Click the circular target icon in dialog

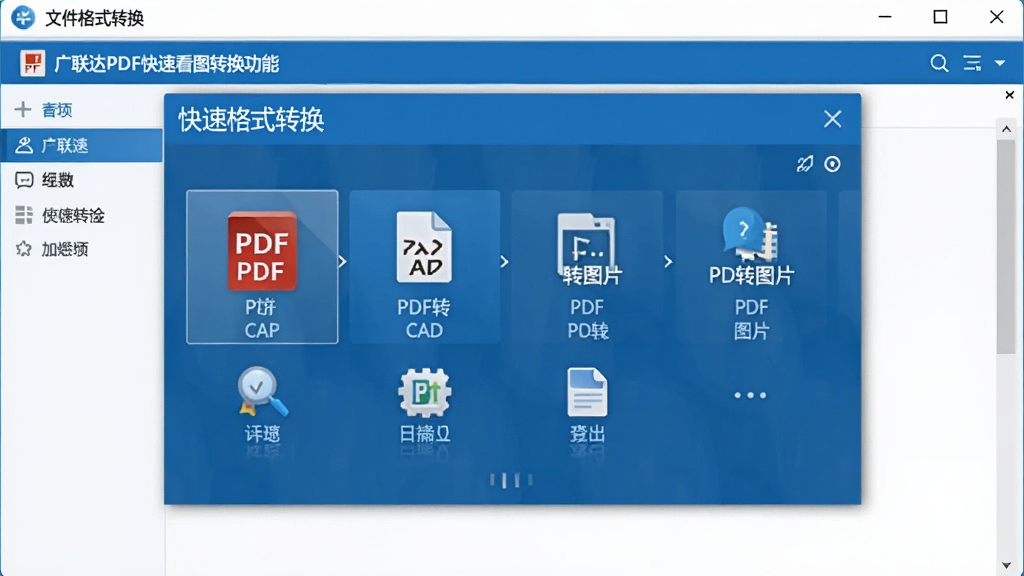pyautogui.click(x=832, y=164)
